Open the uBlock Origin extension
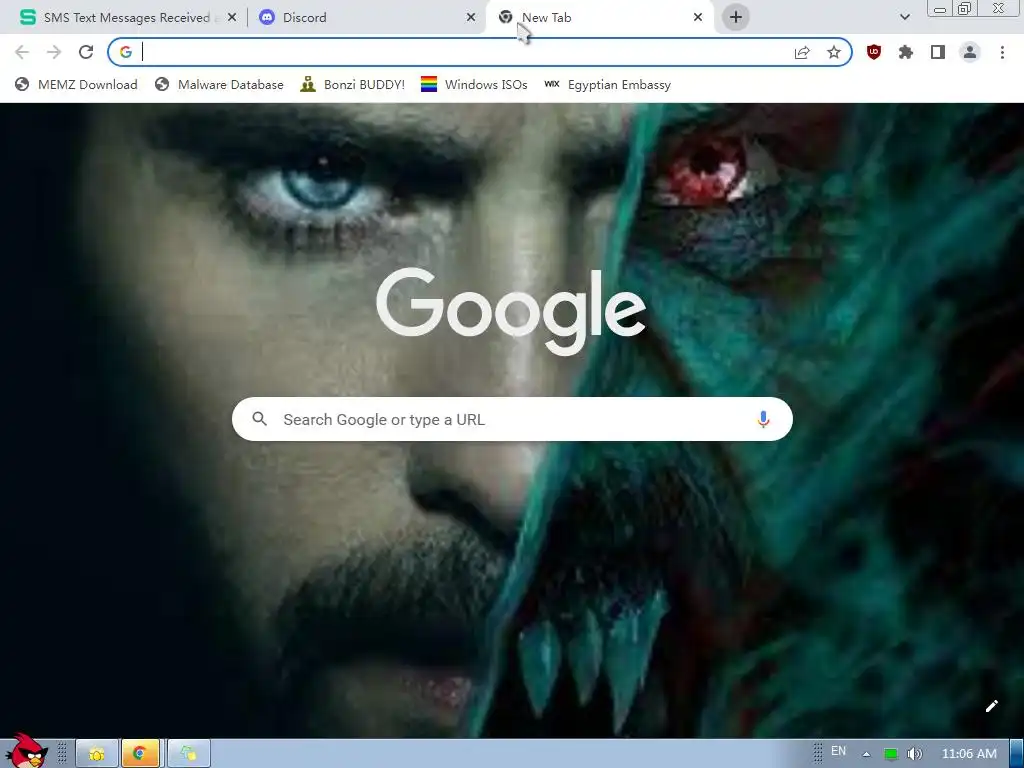 (x=874, y=52)
